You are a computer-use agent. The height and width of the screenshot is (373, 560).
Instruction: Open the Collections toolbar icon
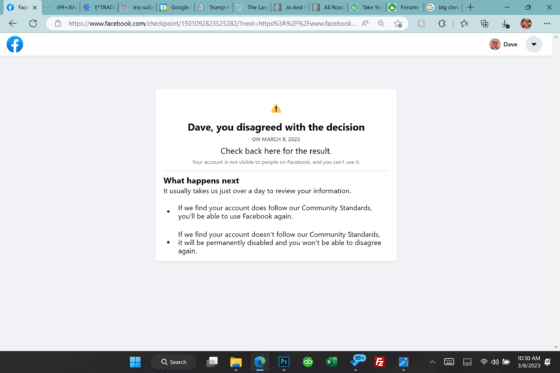click(484, 24)
